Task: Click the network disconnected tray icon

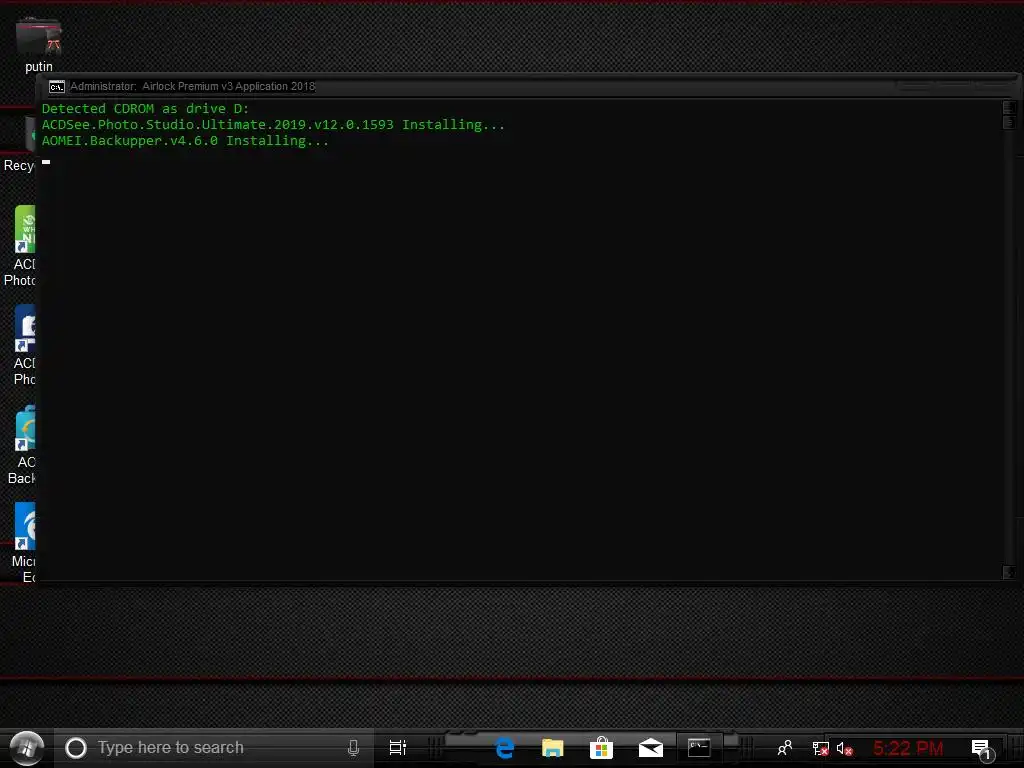Action: (x=820, y=748)
